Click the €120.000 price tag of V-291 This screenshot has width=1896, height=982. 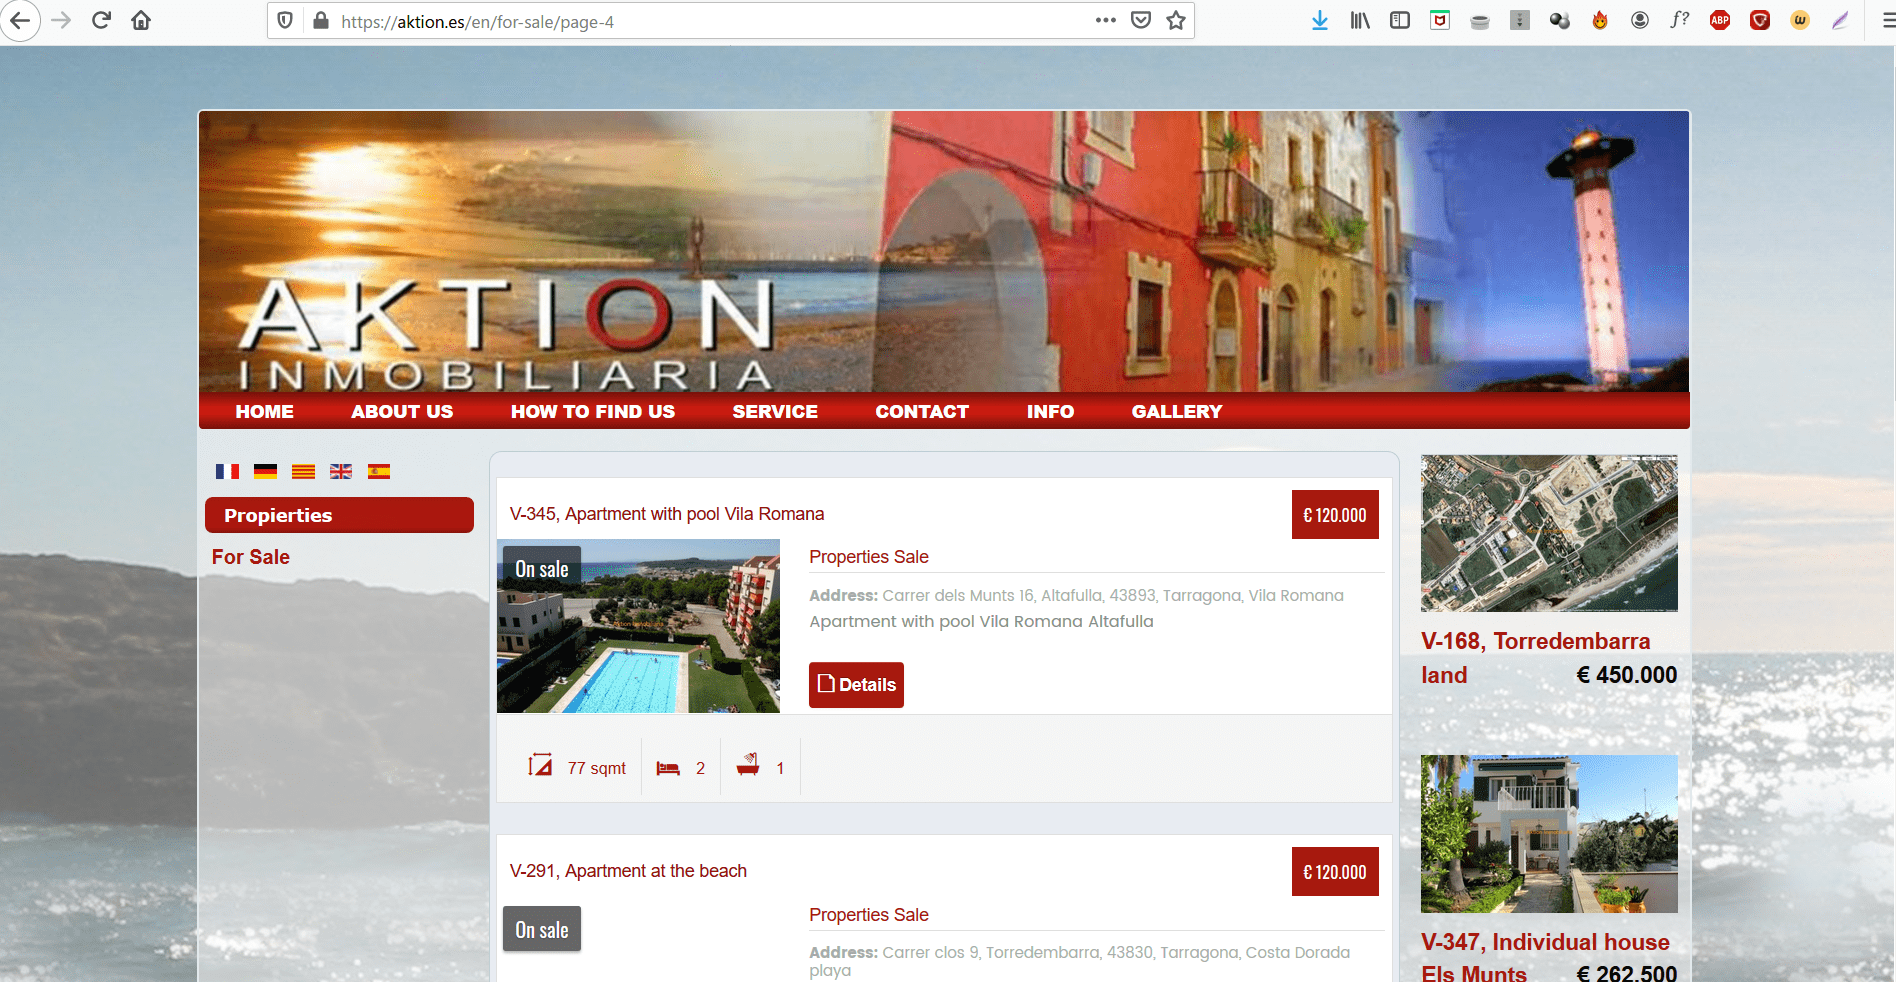click(x=1335, y=872)
